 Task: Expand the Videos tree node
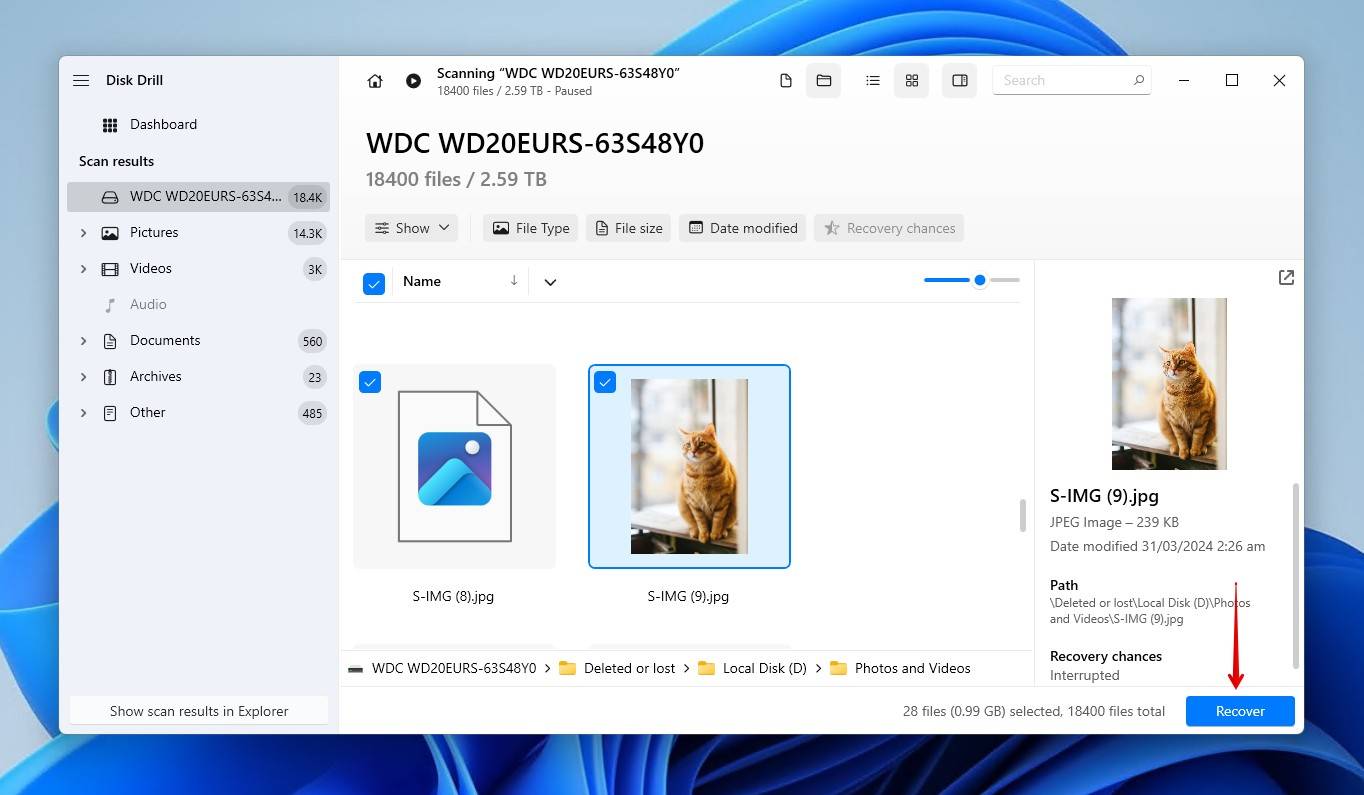(x=83, y=268)
